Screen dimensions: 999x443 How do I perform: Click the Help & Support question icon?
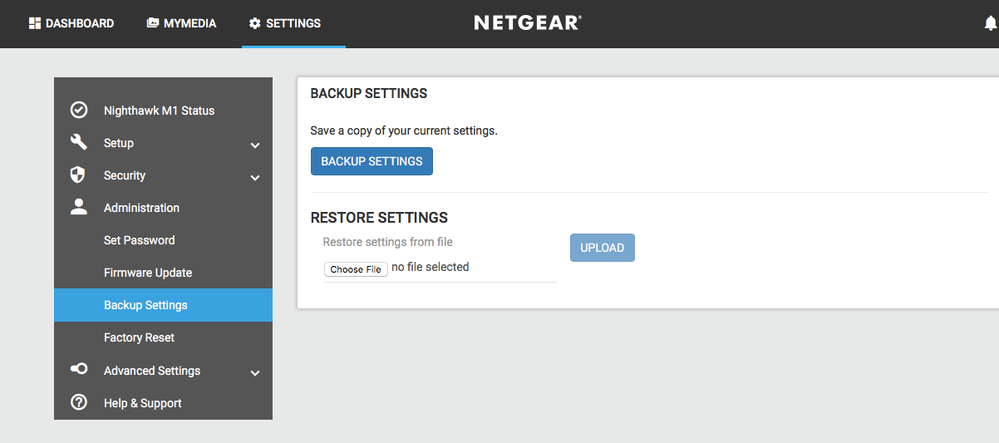click(78, 402)
